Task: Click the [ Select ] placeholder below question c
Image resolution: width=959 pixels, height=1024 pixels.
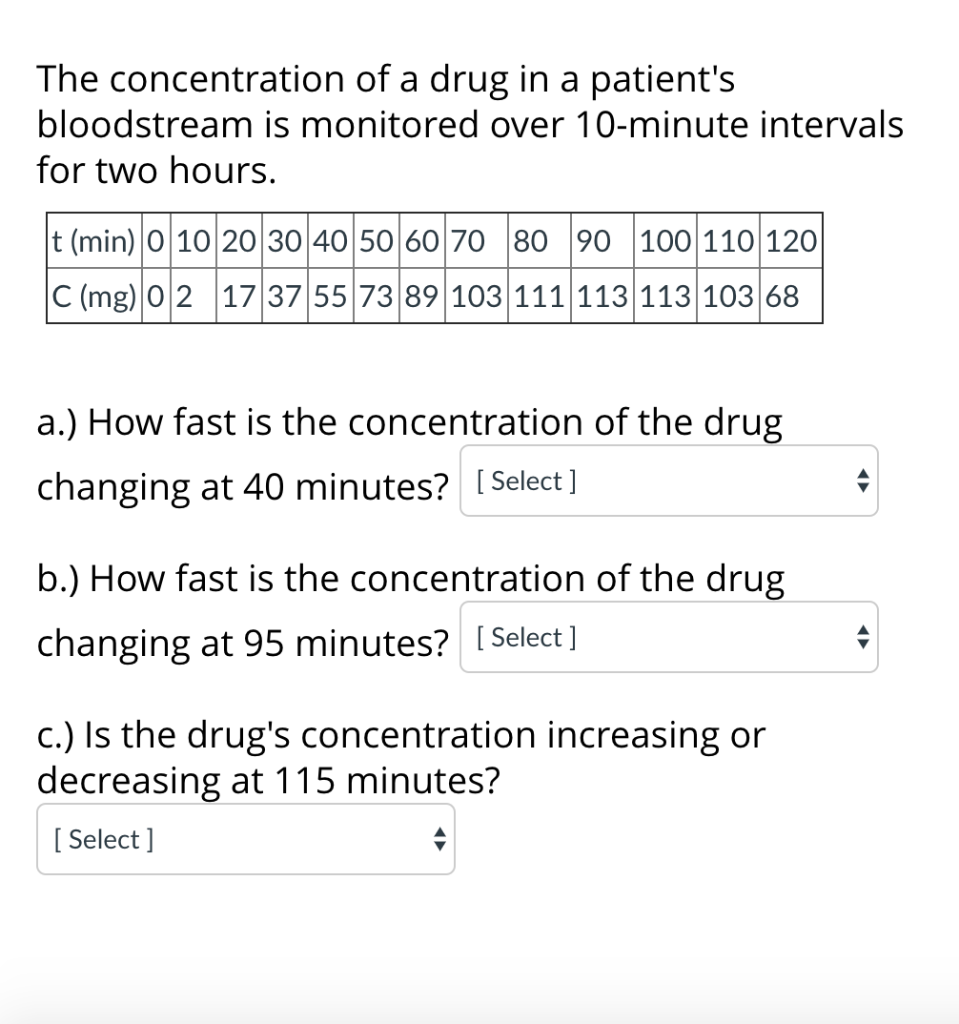Action: [x=102, y=839]
